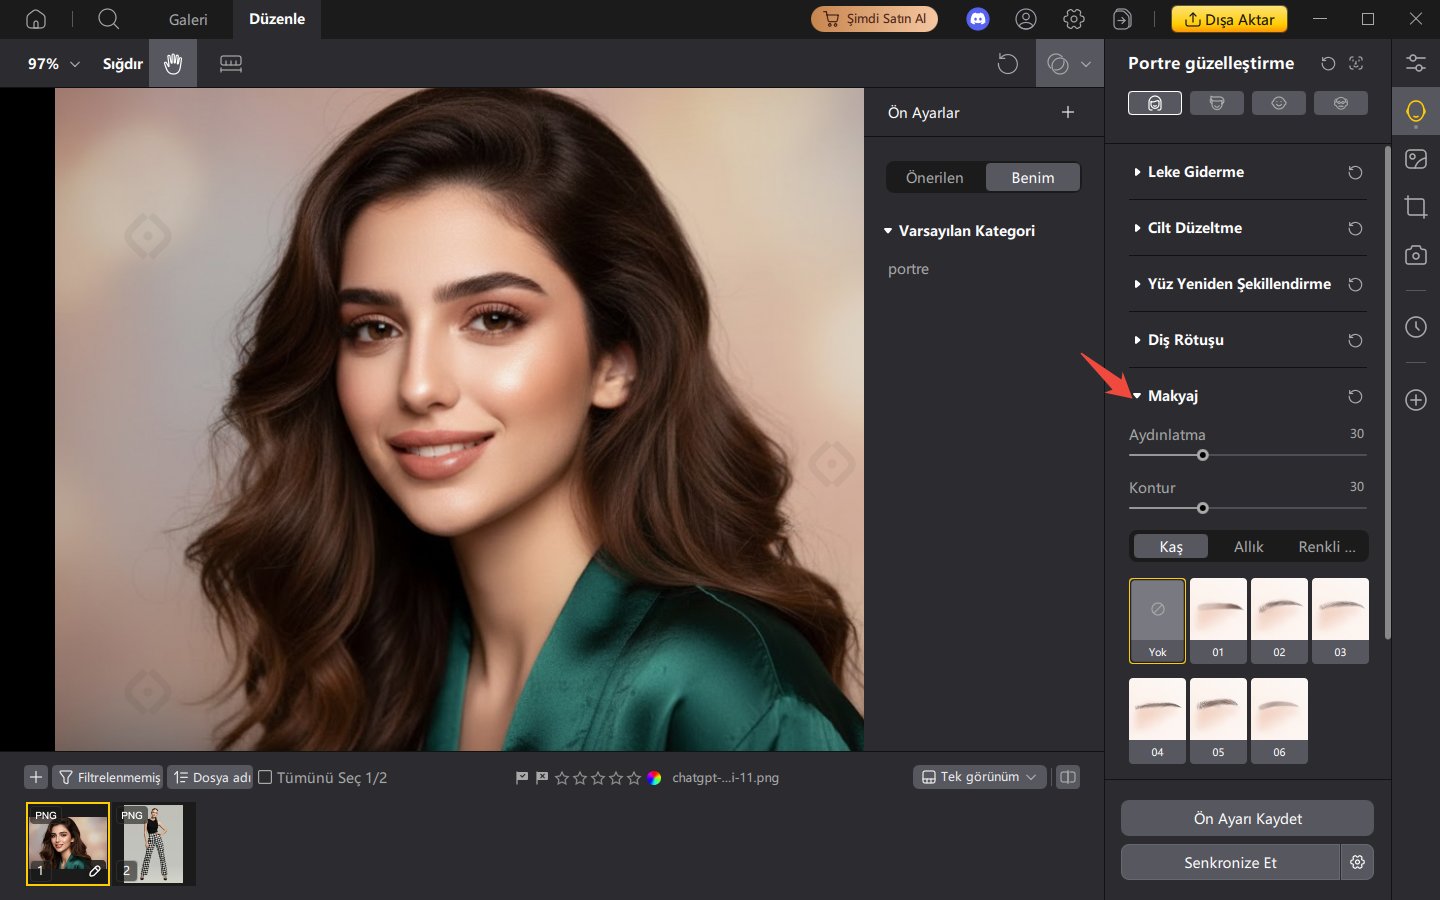Reset edits with the undo-circle icon above the image
The image size is (1440, 900).
[x=1008, y=63]
